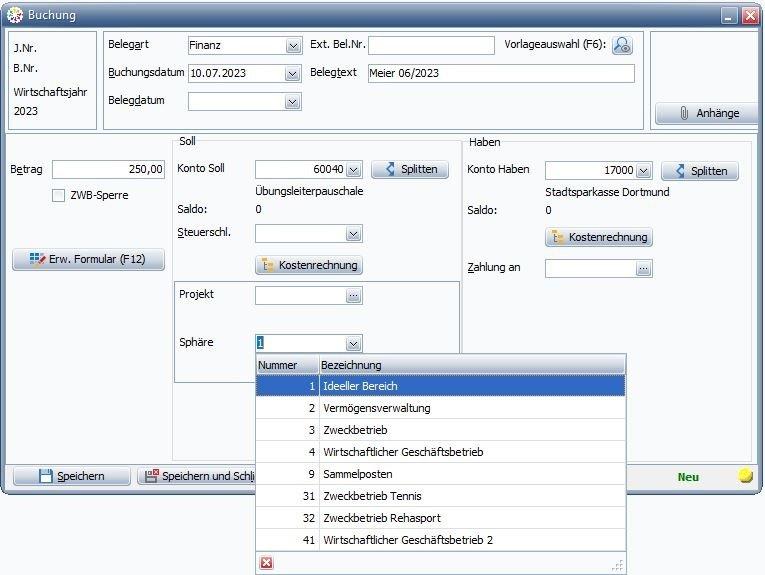Click the red X in dropdown footer
This screenshot has height=575, width=765.
tap(266, 563)
